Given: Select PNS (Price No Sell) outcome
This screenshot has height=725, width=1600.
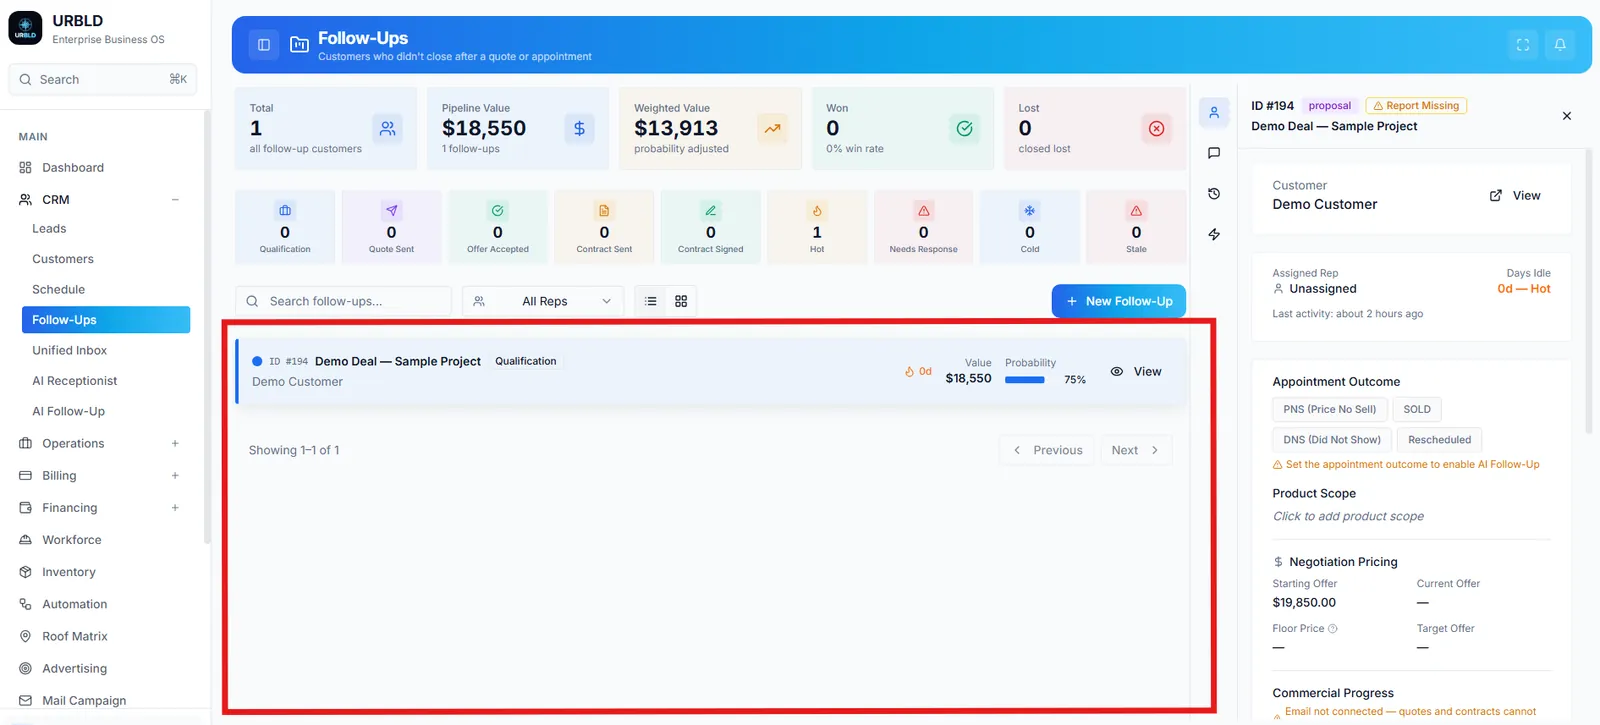Looking at the screenshot, I should (1329, 409).
